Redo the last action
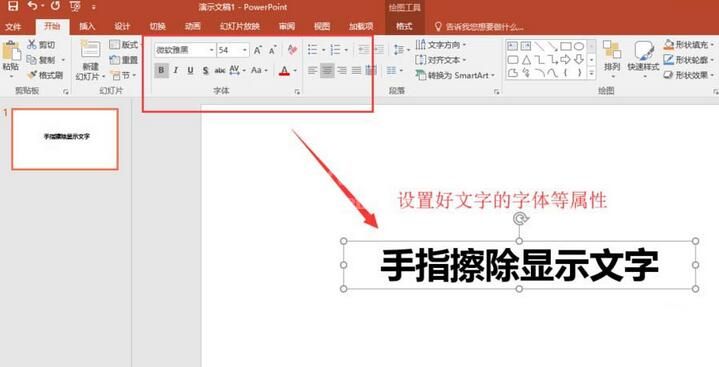Viewport: 719px width, 367px height. tap(55, 6)
